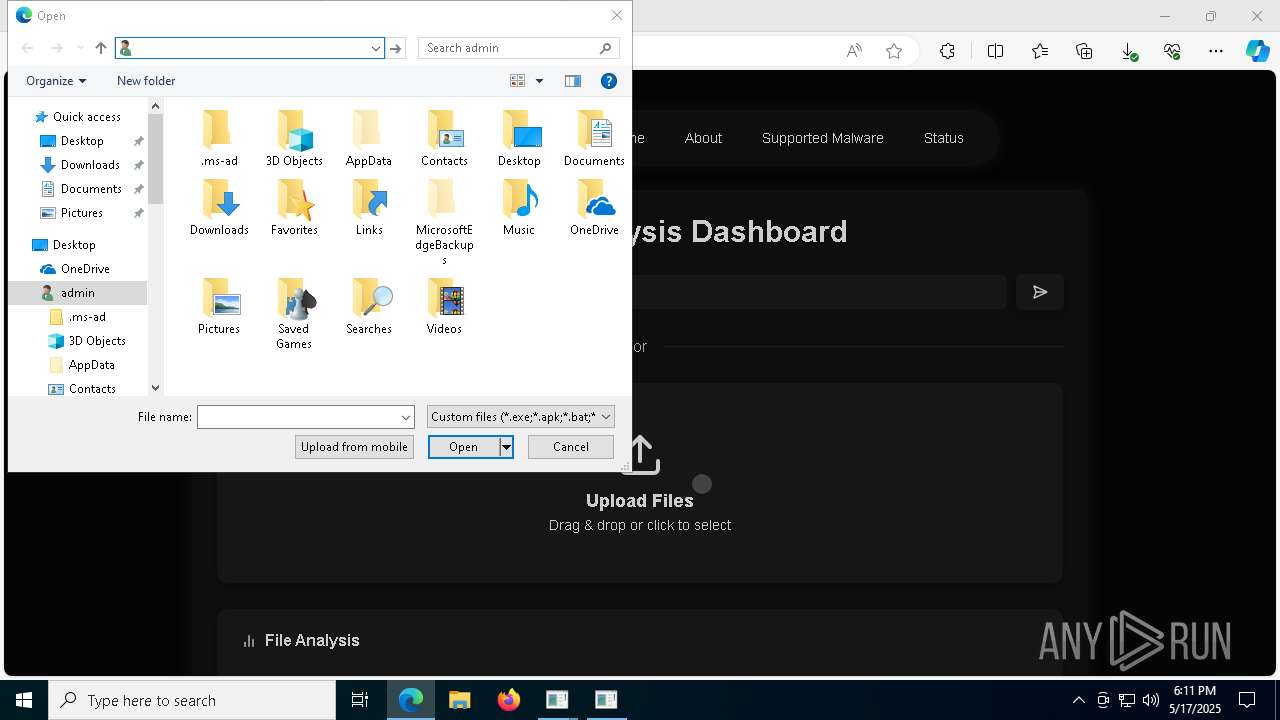1280x720 pixels.
Task: Select the Saved Games folder
Action: click(294, 314)
